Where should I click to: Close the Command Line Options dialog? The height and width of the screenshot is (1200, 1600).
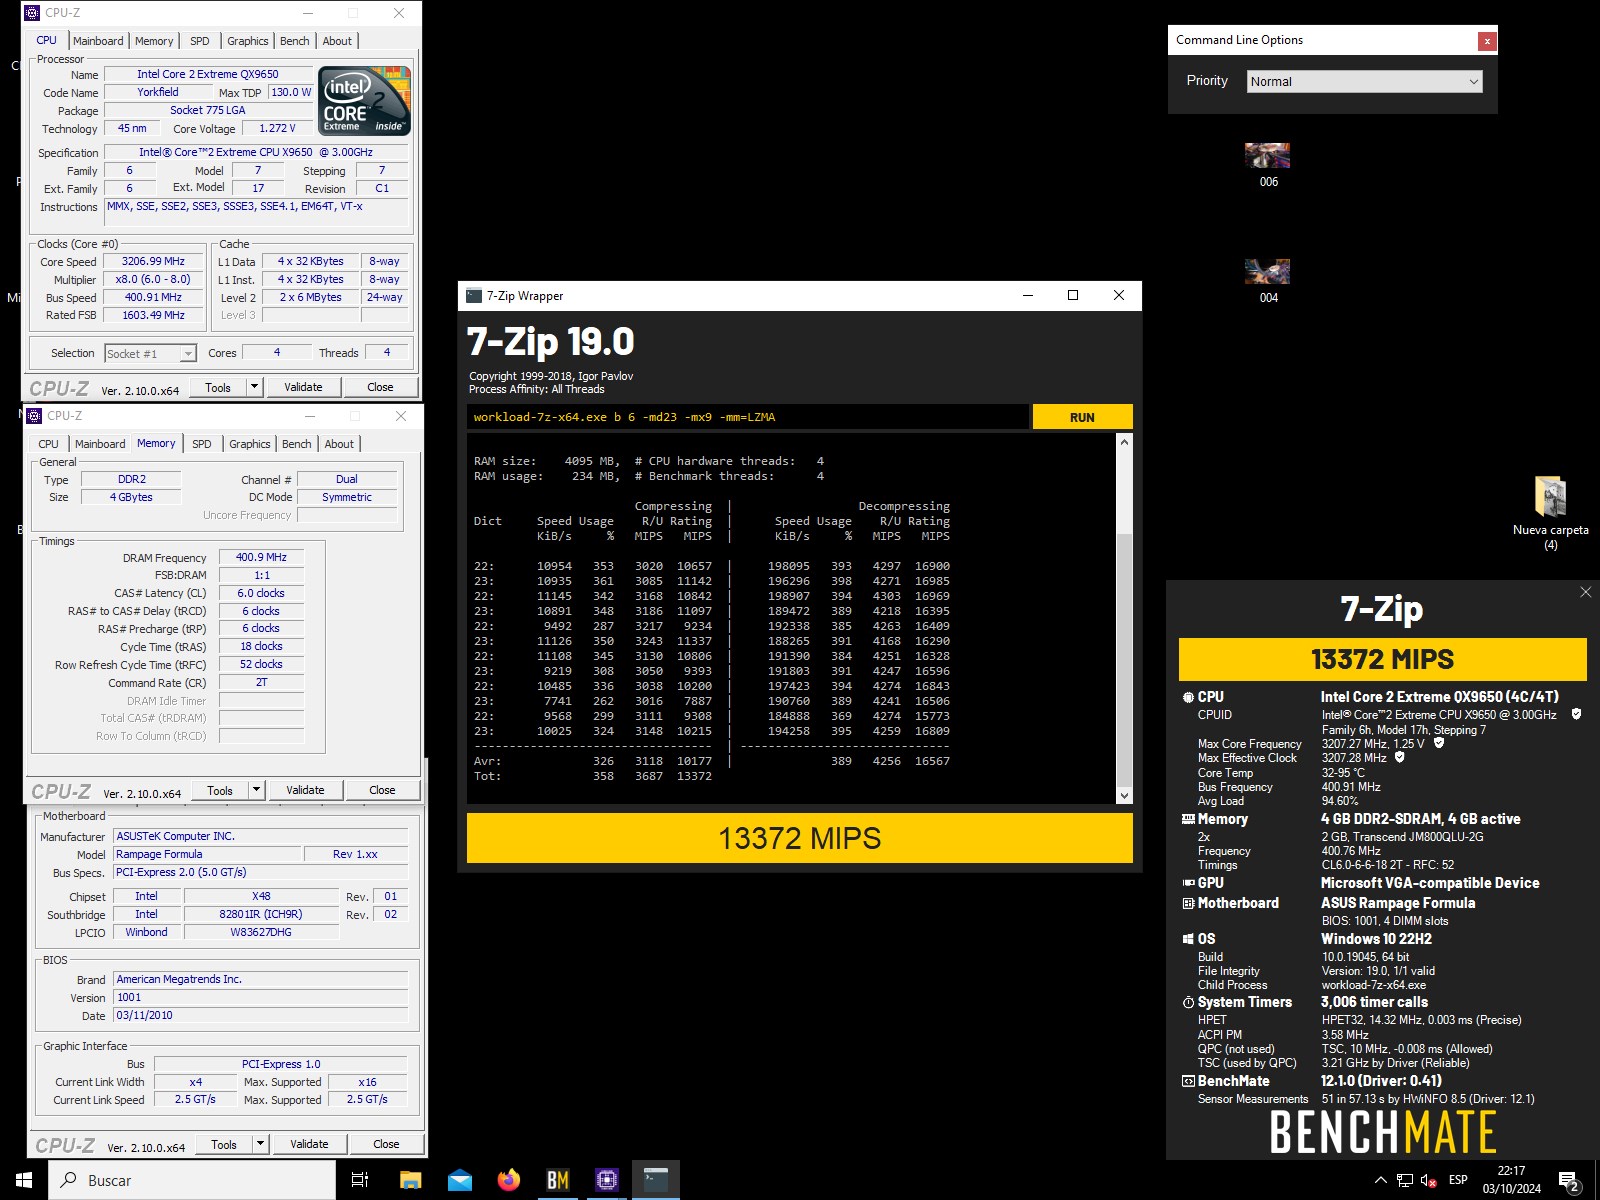1487,41
